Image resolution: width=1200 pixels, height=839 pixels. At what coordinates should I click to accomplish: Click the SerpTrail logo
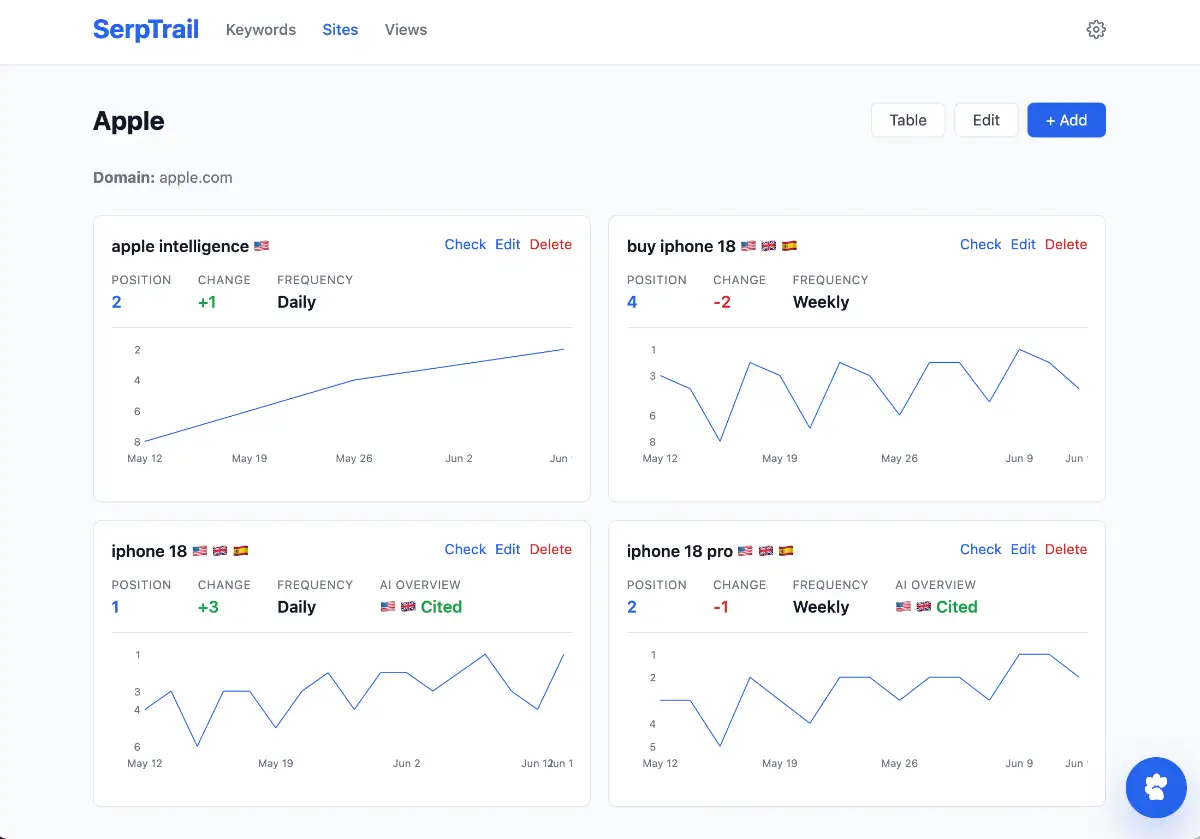[146, 30]
